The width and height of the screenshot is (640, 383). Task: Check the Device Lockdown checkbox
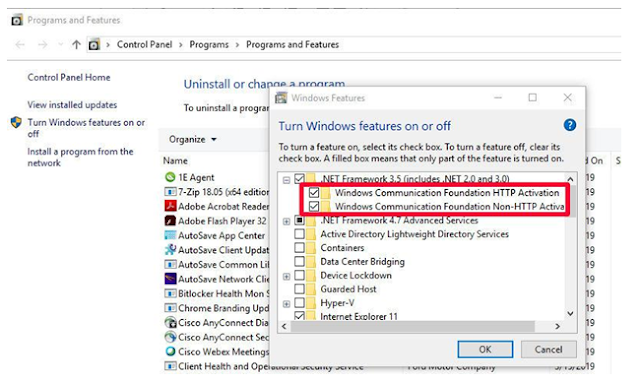(x=299, y=275)
